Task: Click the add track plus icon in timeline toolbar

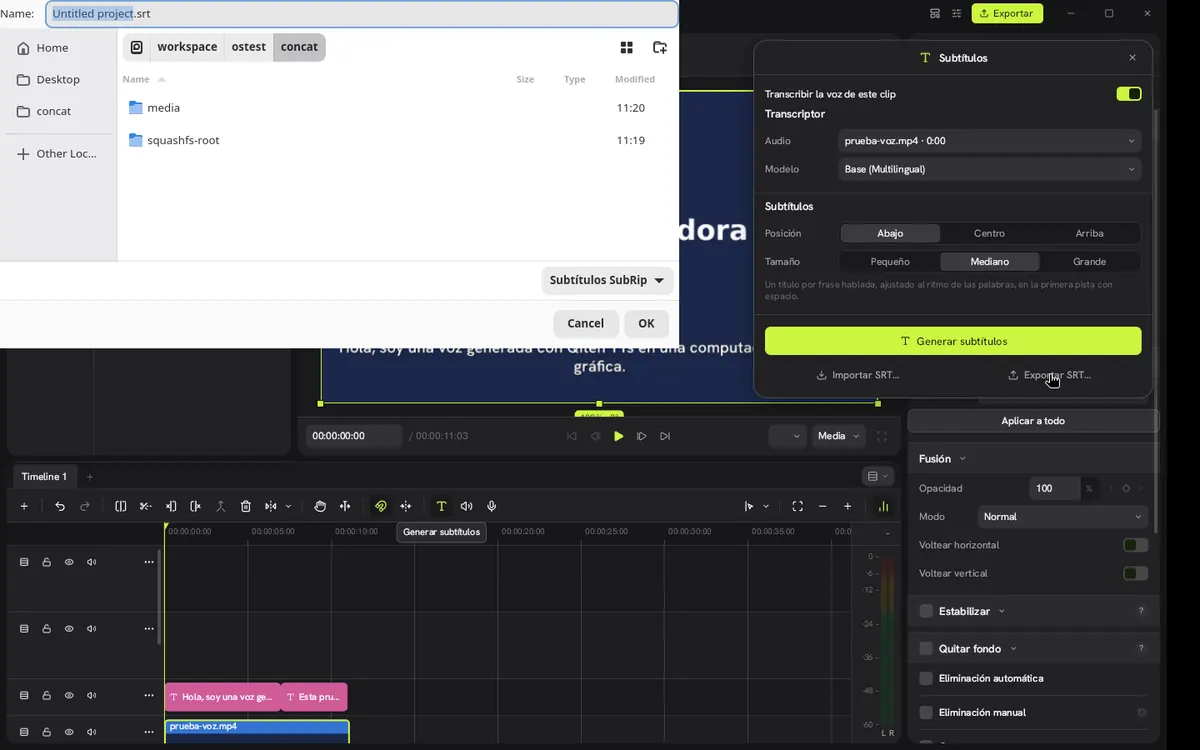Action: coord(24,506)
